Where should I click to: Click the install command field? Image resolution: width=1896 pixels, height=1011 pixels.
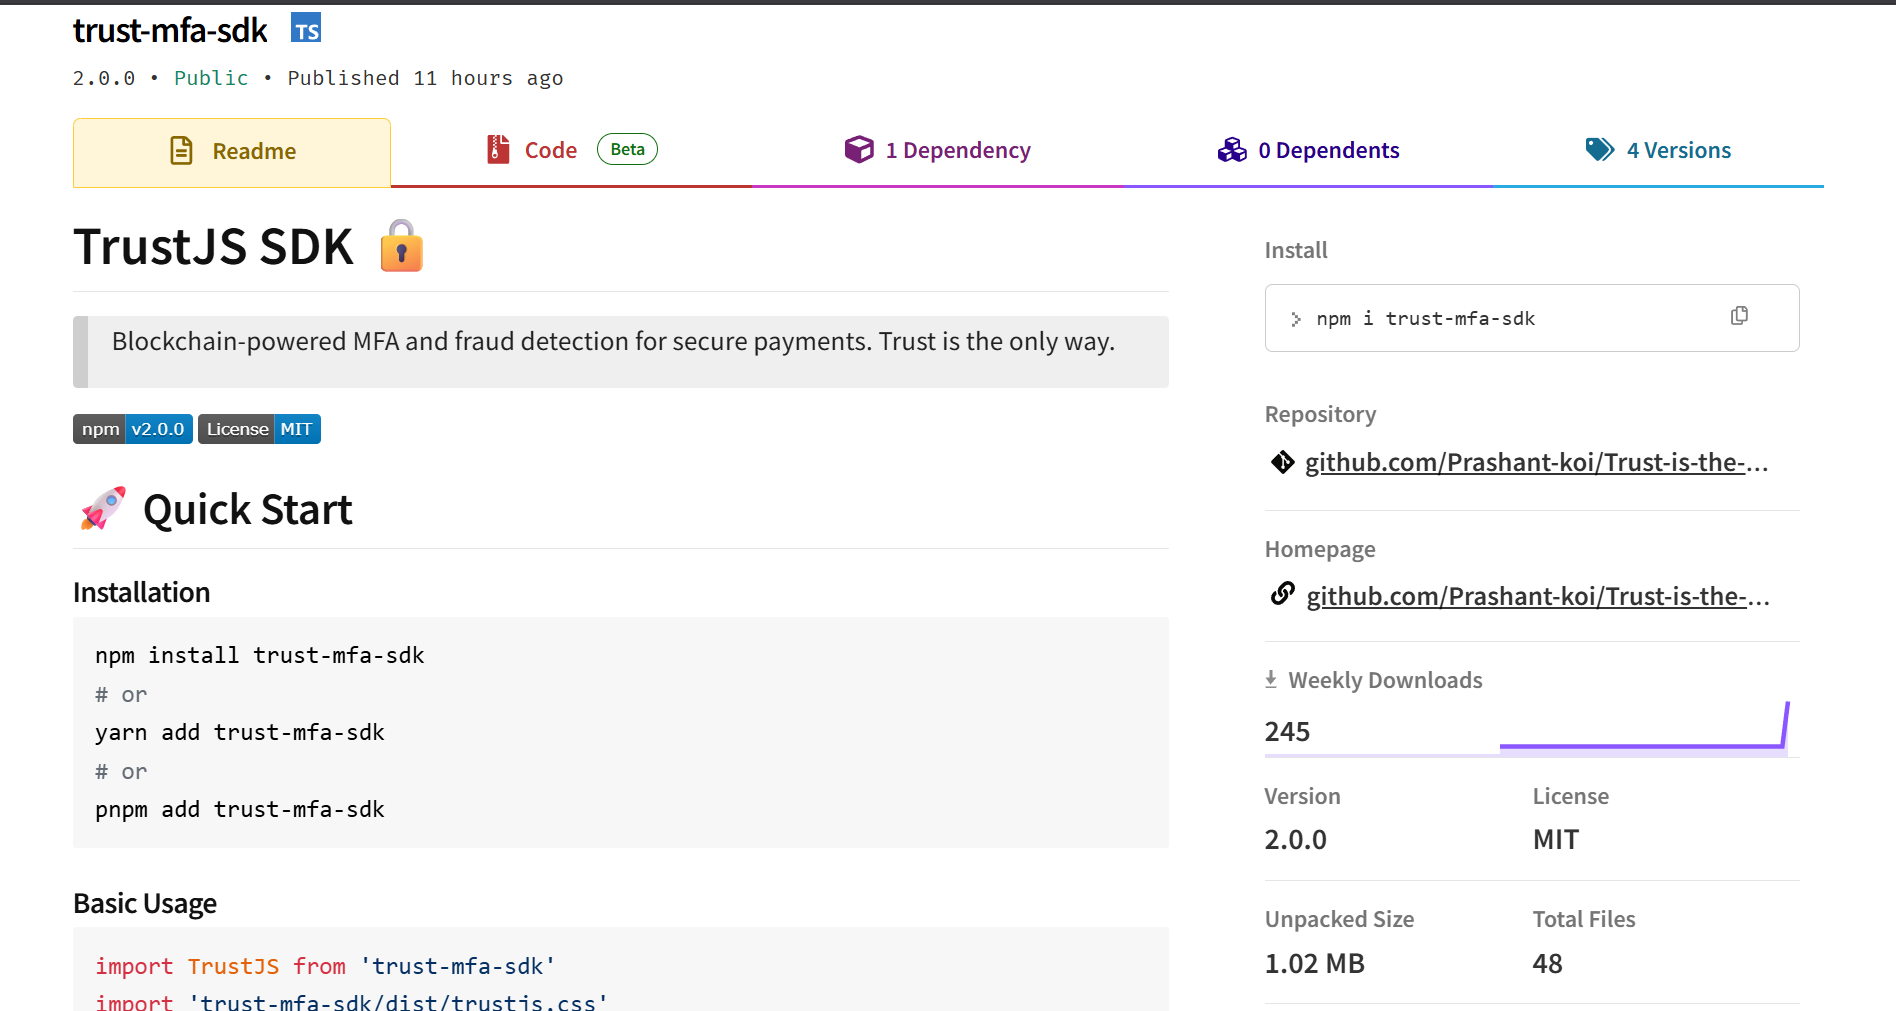coord(1532,318)
